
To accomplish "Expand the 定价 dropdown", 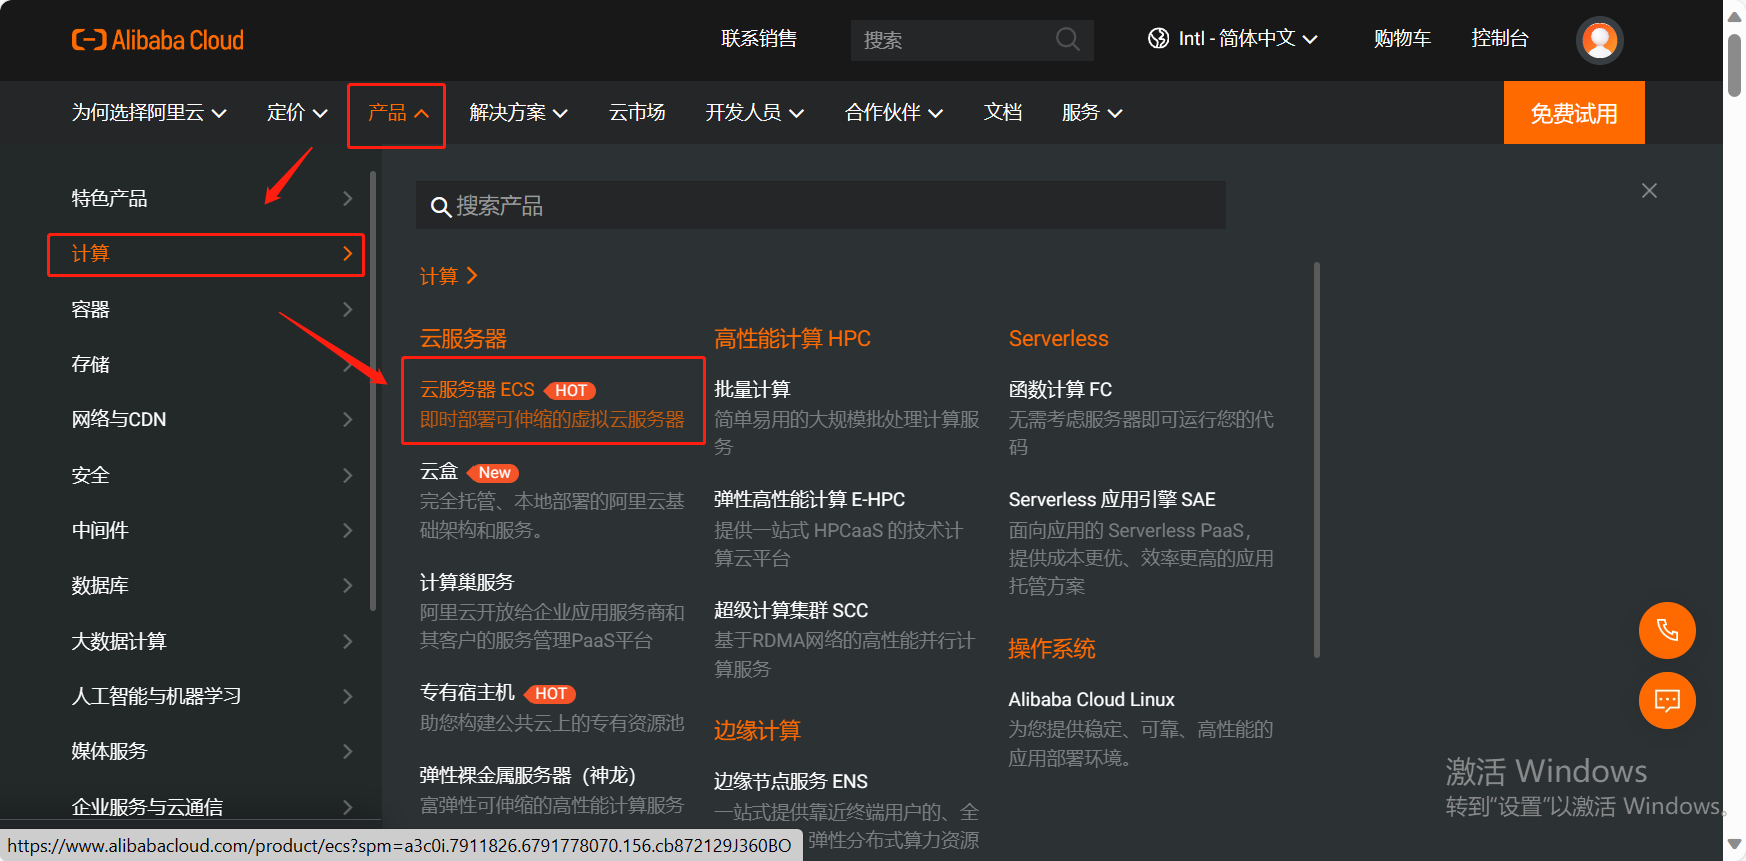I will [x=297, y=113].
